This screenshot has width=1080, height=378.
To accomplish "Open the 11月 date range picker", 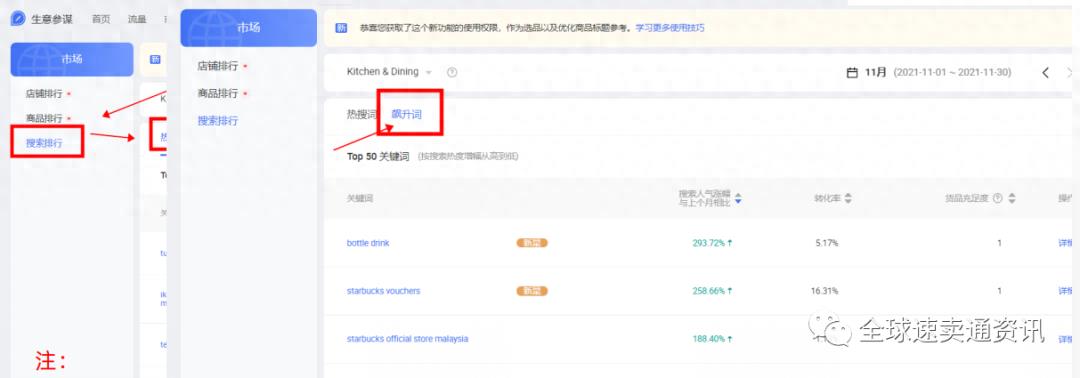I will (928, 72).
